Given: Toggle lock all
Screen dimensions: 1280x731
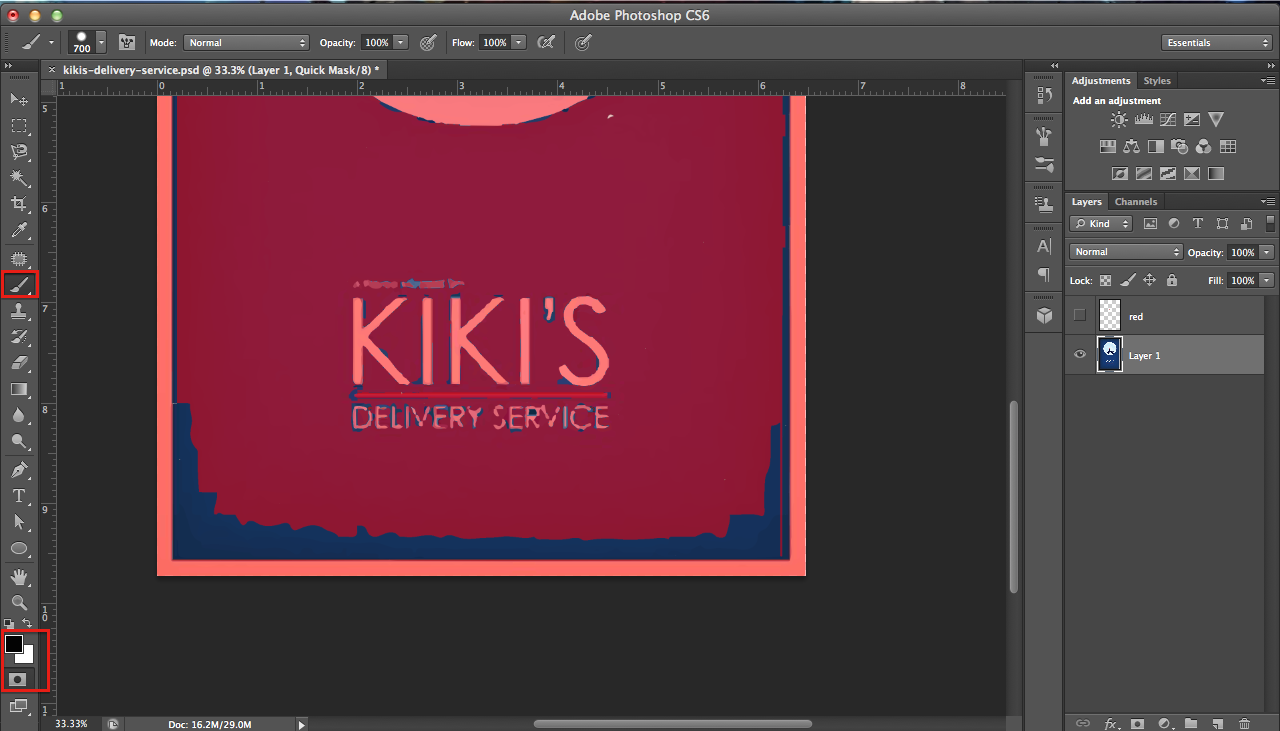Looking at the screenshot, I should [1171, 281].
